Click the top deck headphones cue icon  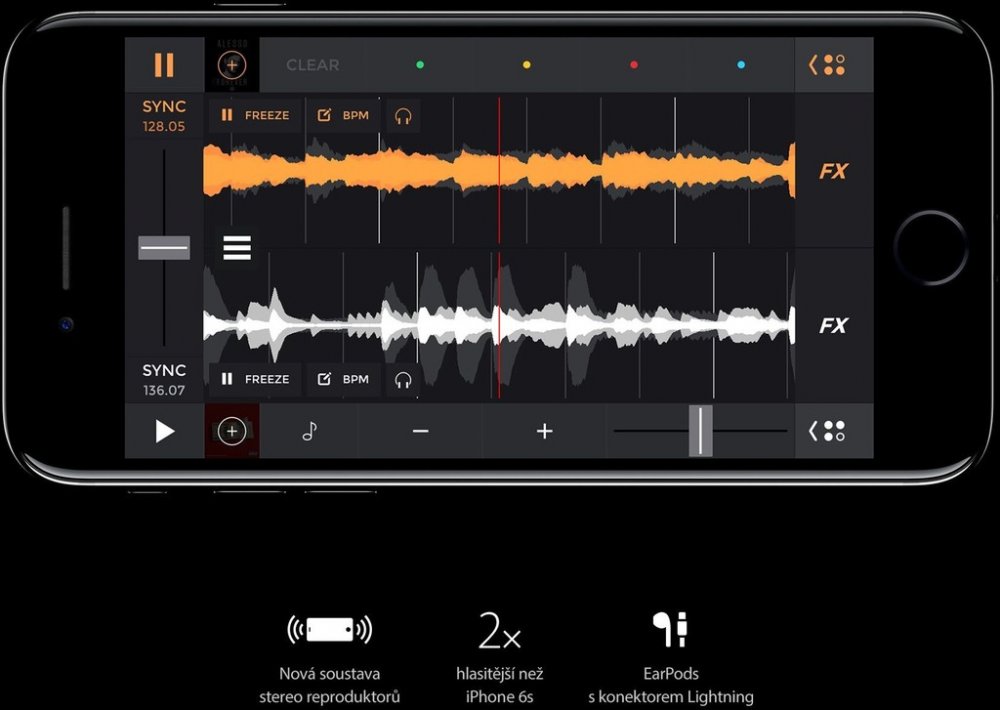tap(403, 115)
